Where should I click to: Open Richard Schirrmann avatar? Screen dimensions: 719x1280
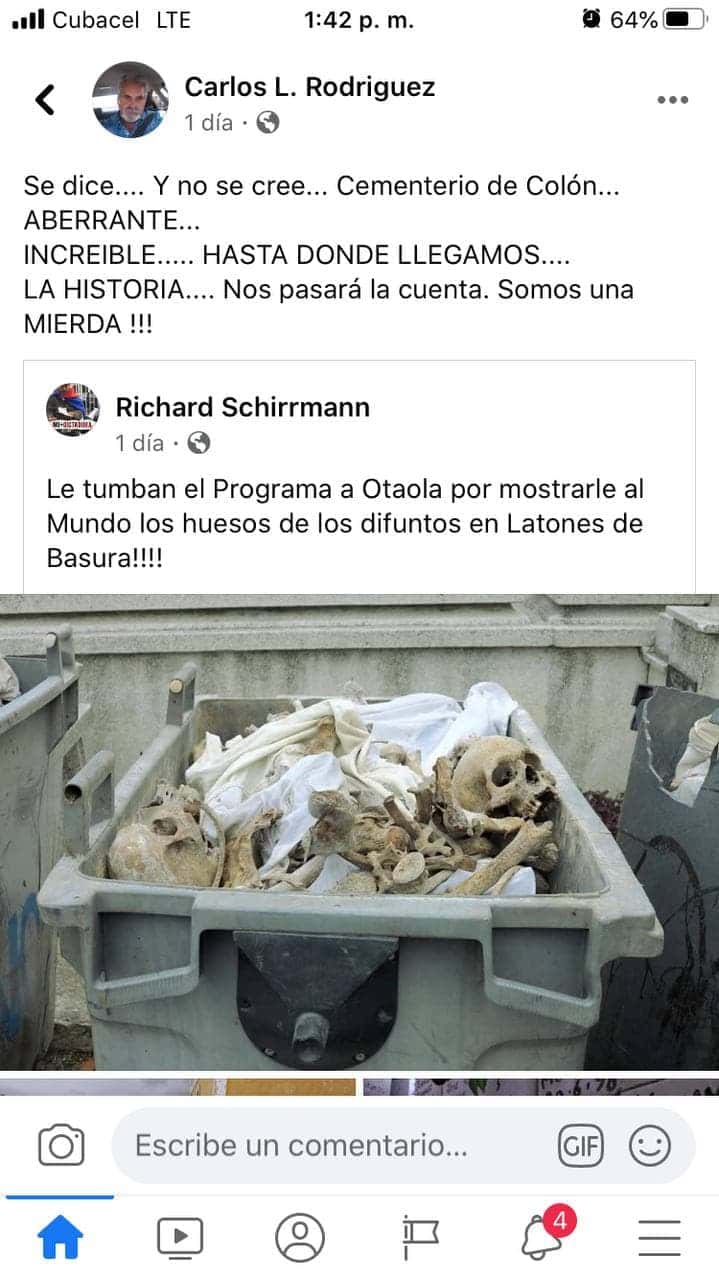[73, 410]
